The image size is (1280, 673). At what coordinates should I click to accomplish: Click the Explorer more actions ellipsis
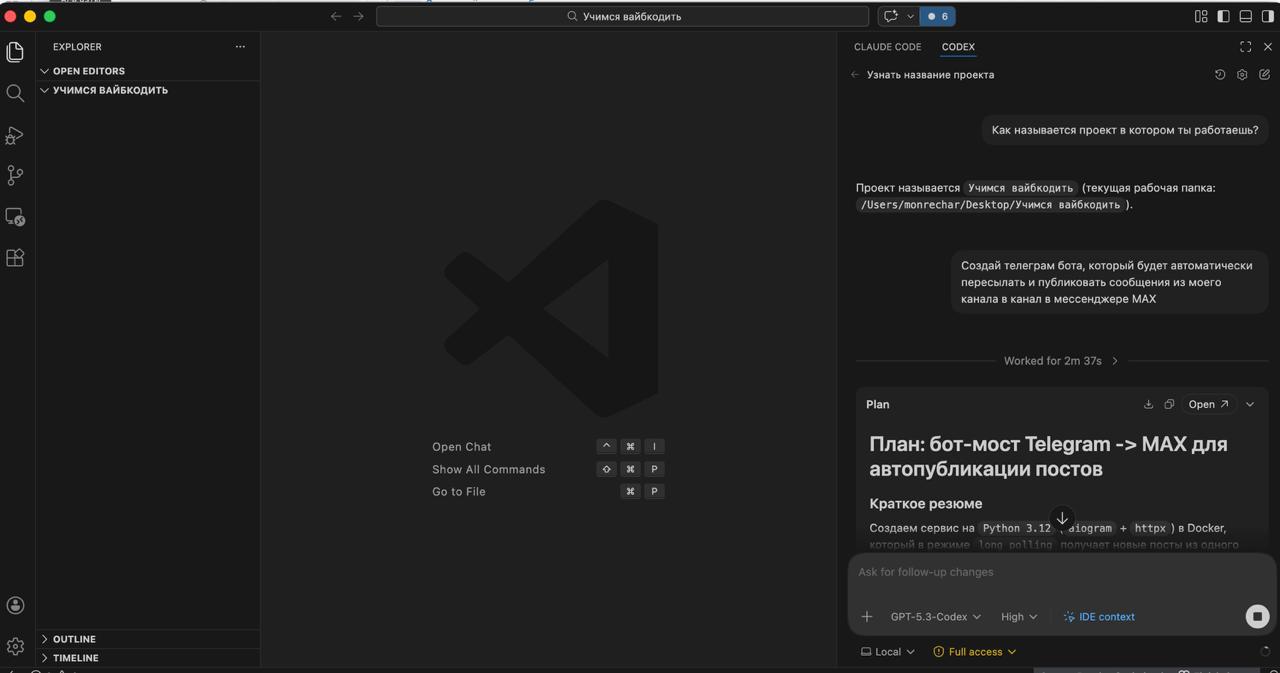(x=240, y=47)
